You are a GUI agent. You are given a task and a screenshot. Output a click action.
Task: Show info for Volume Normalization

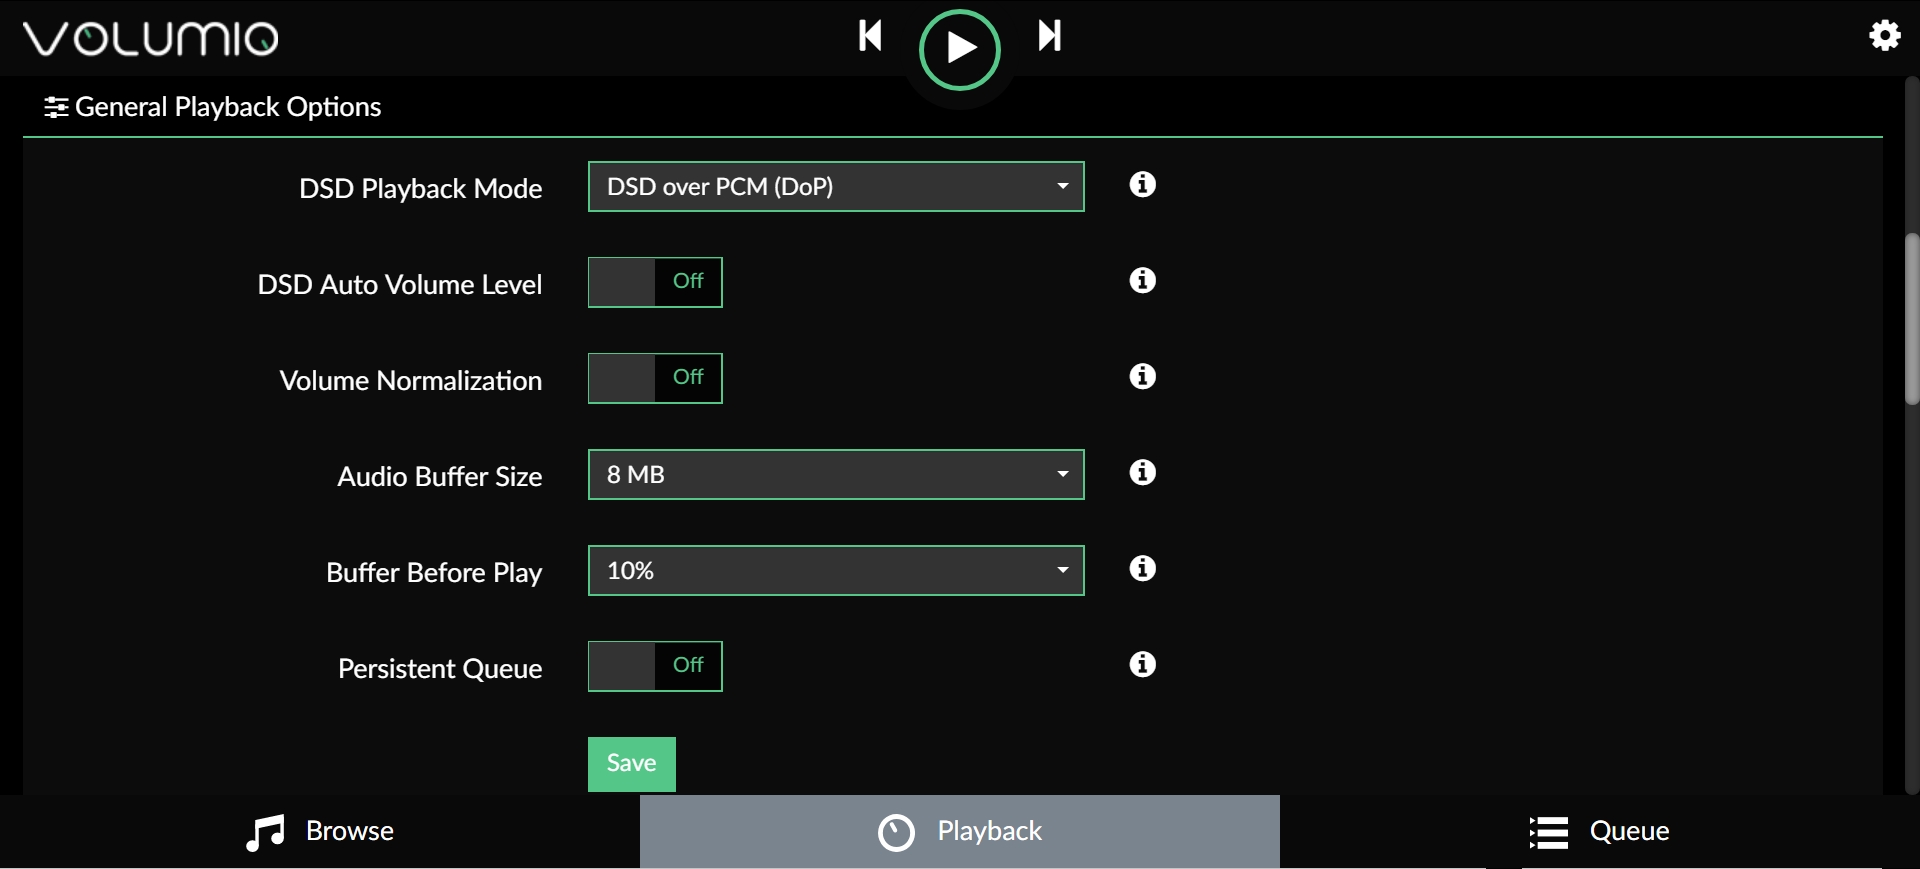click(x=1142, y=377)
